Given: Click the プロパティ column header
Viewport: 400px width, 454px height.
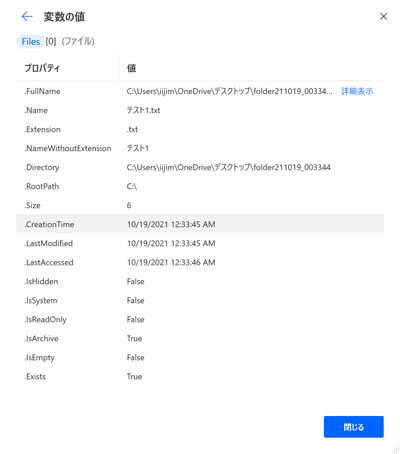Looking at the screenshot, I should click(42, 68).
